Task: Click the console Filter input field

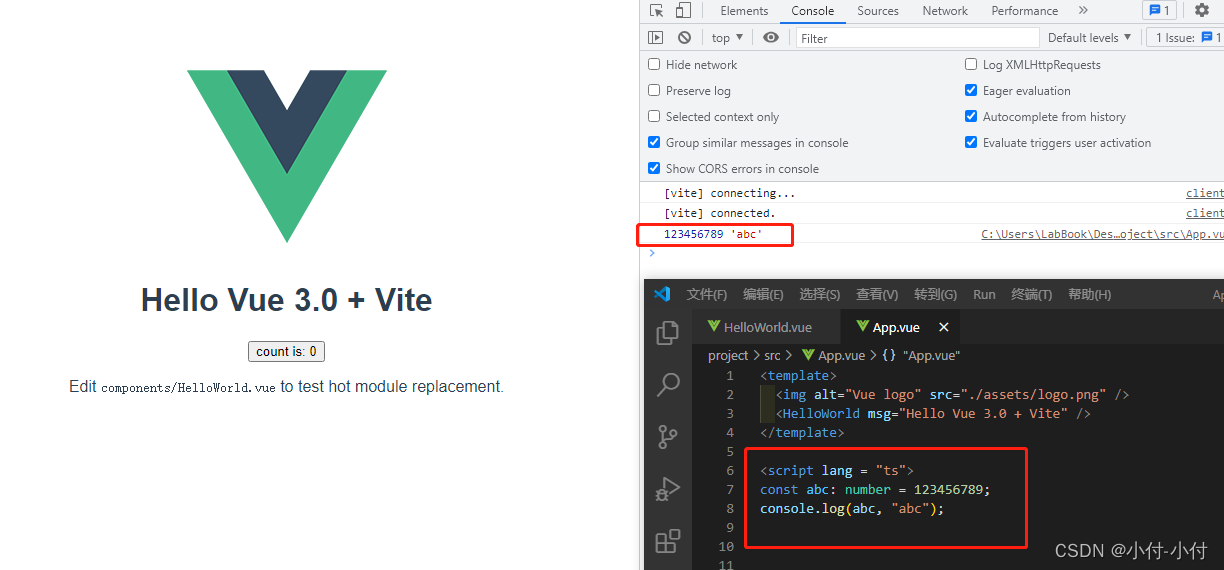Action: (x=918, y=38)
